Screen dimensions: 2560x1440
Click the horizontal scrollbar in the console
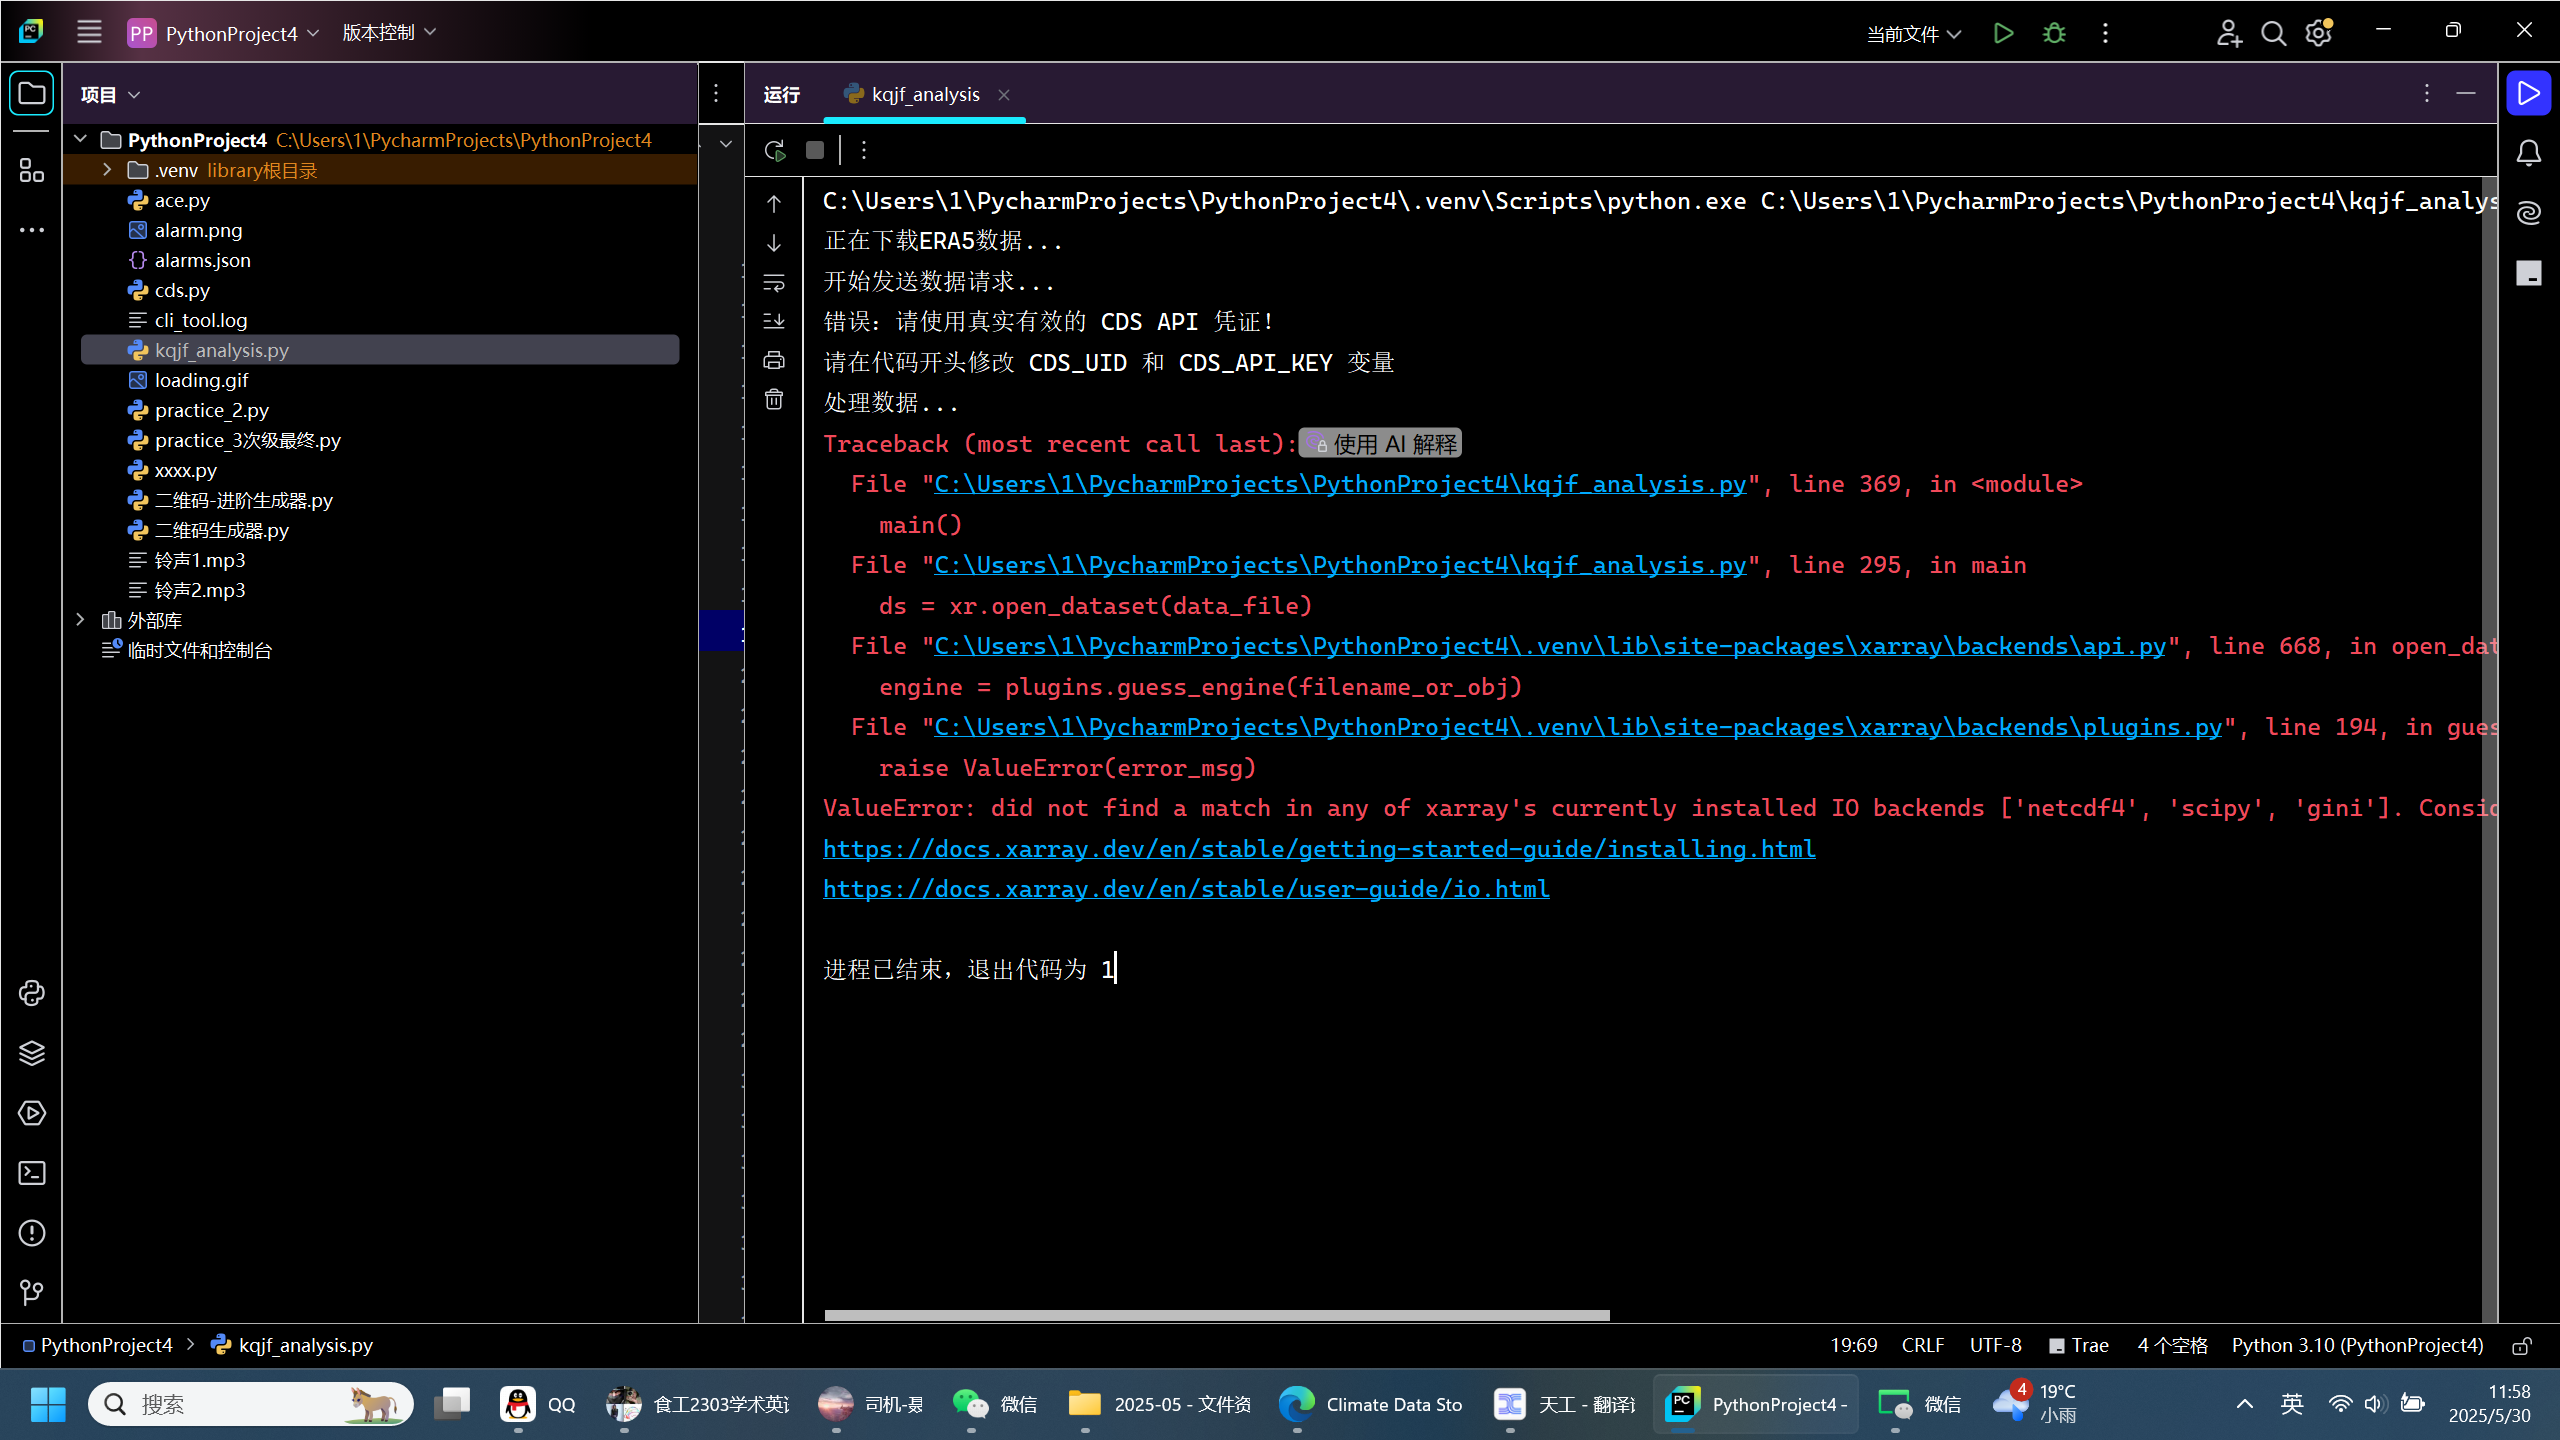point(1216,1315)
